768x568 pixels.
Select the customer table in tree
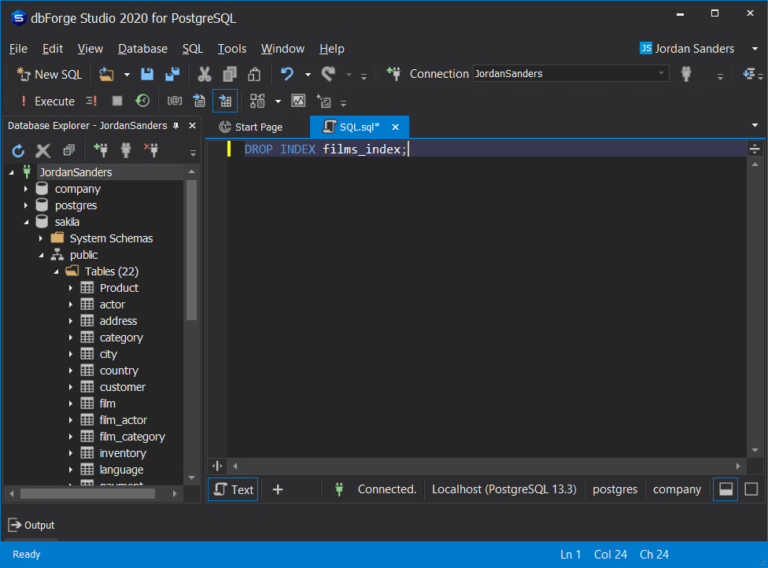coord(122,387)
